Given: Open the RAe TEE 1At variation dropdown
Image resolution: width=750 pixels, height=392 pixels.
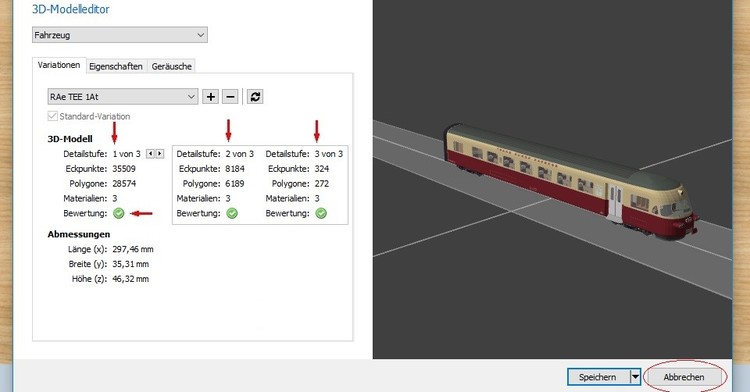Looking at the screenshot, I should 122,97.
